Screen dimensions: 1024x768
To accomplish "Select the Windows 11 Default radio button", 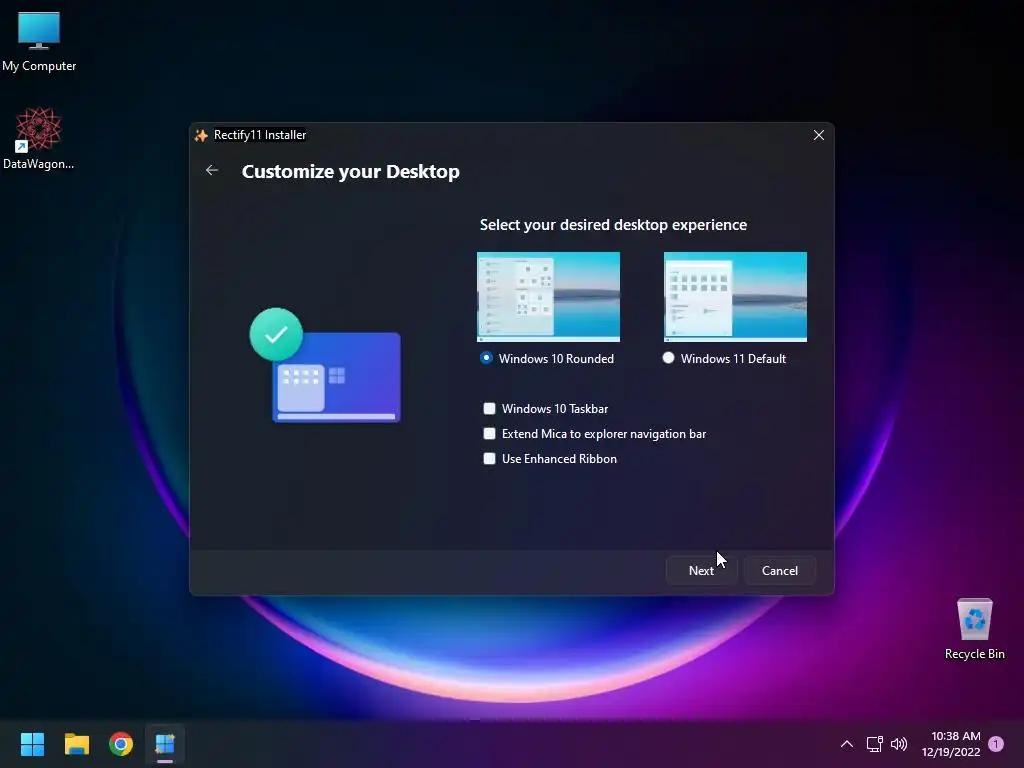I will point(668,358).
